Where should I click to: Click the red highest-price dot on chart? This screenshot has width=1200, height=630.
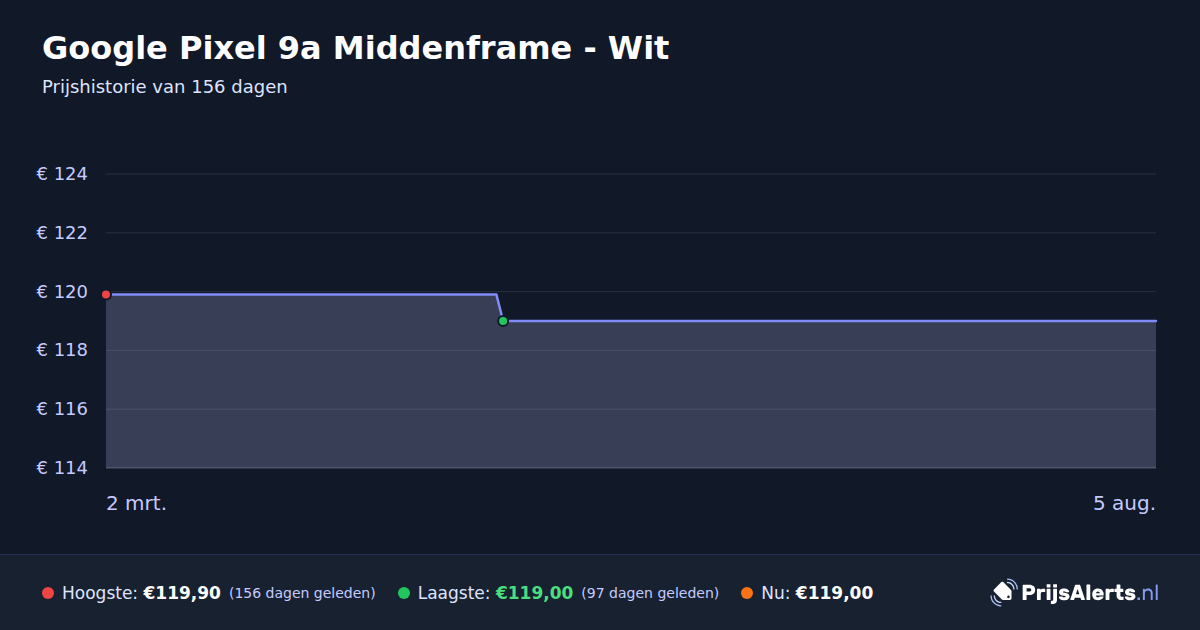pyautogui.click(x=106, y=294)
